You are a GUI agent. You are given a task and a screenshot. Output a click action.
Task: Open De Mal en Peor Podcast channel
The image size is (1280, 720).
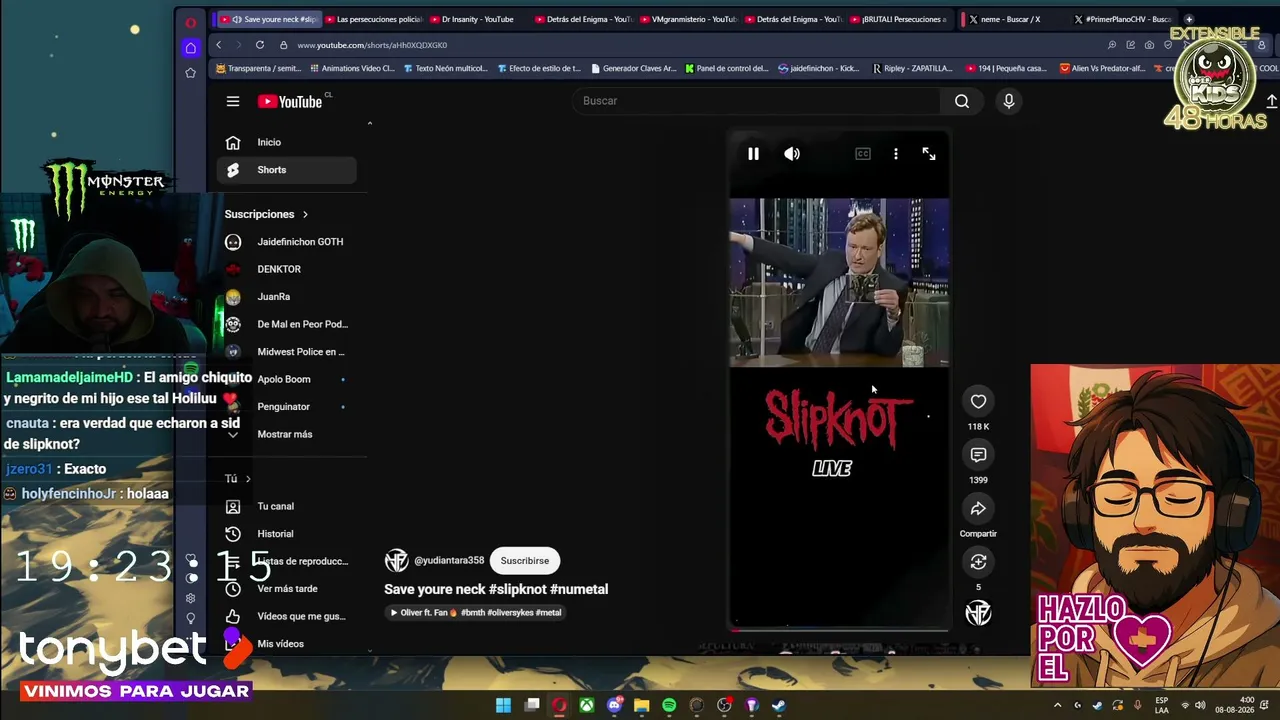(289, 324)
